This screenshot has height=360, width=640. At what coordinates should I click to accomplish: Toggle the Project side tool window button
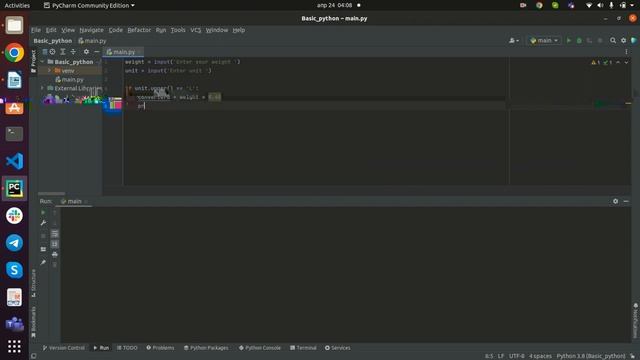33,61
